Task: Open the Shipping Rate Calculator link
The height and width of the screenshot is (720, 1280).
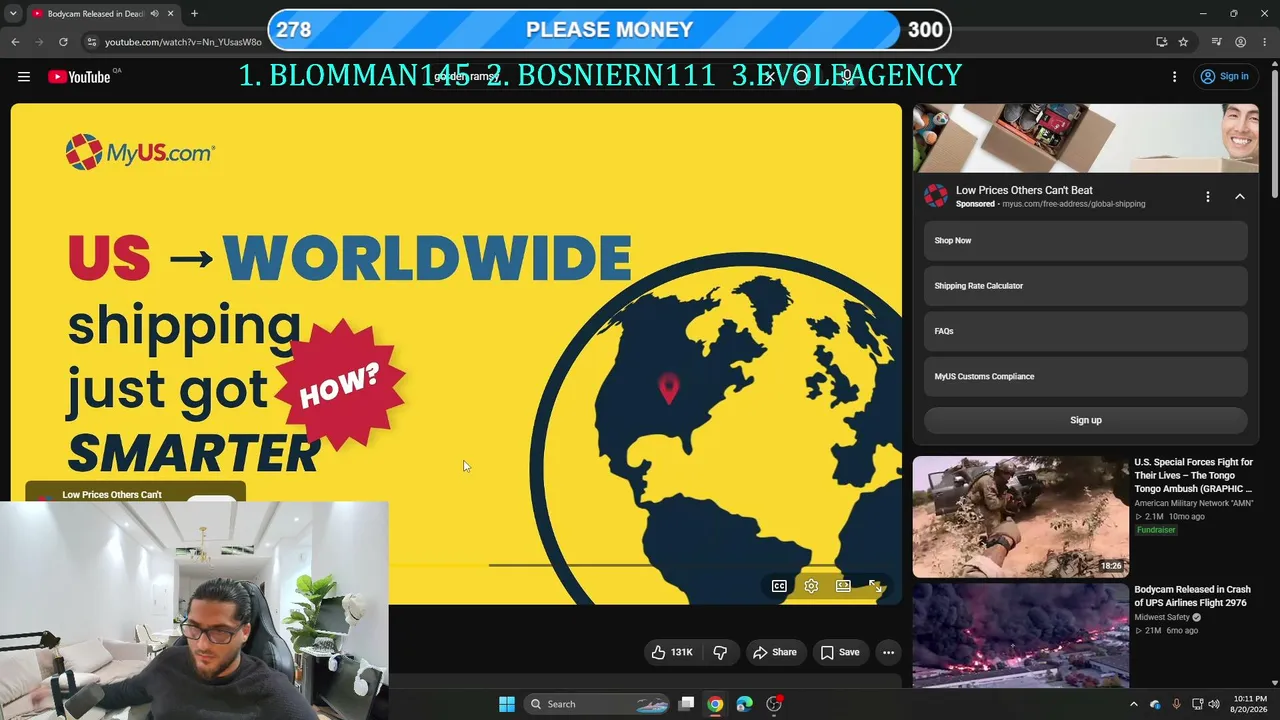Action: click(x=1085, y=286)
